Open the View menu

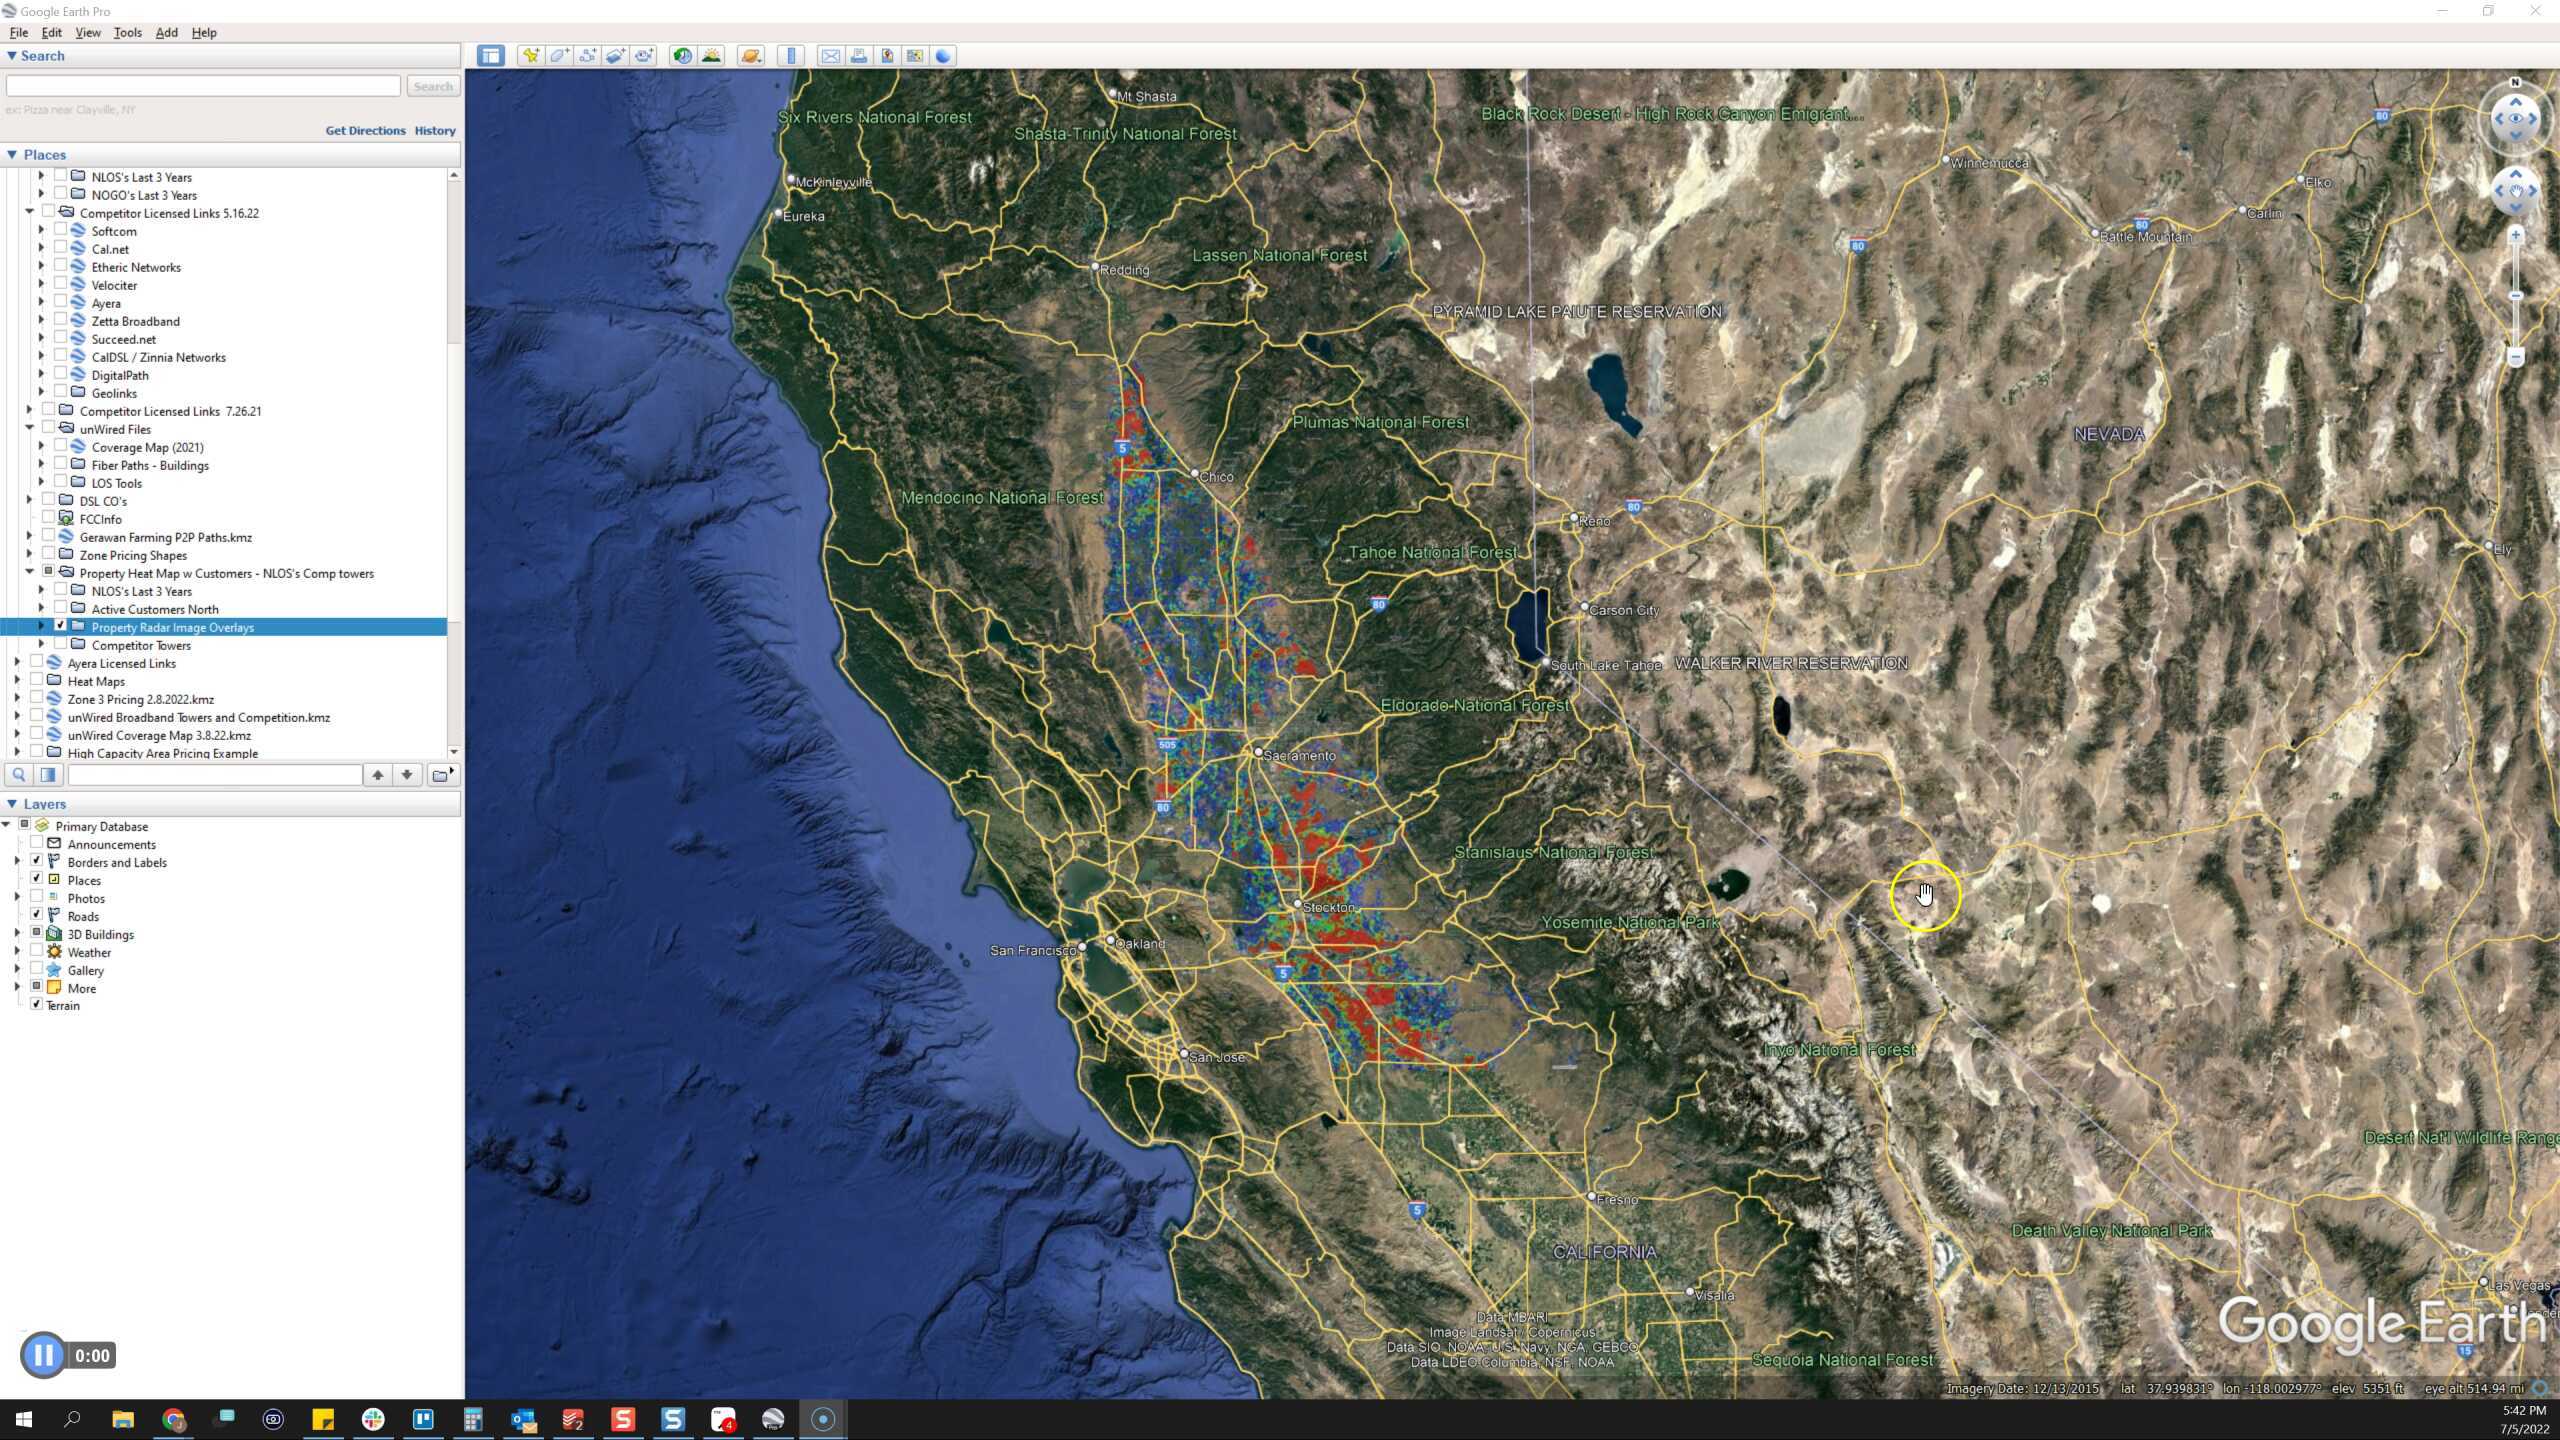coord(88,32)
